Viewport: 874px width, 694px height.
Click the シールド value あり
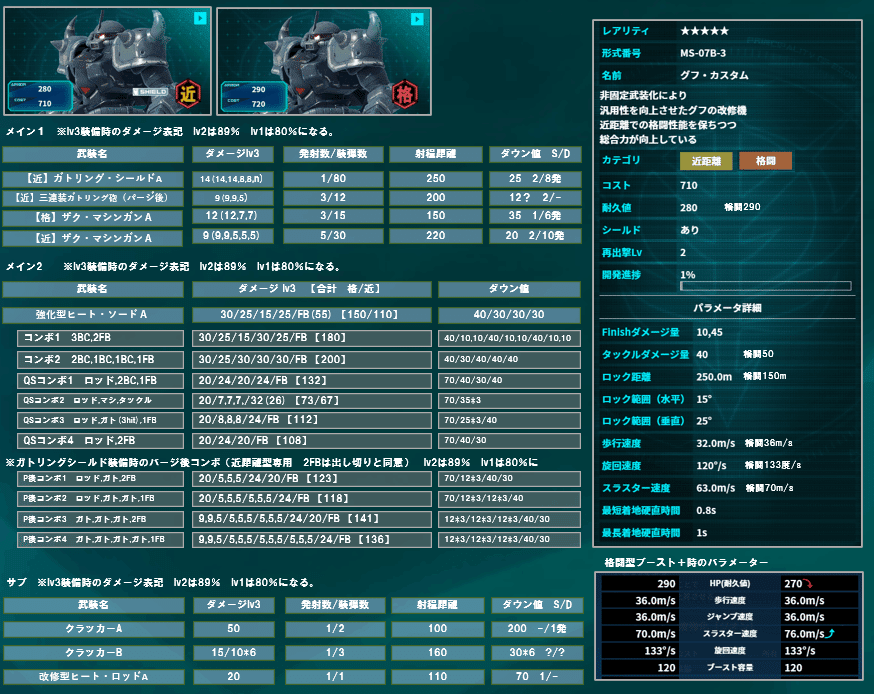pos(690,230)
